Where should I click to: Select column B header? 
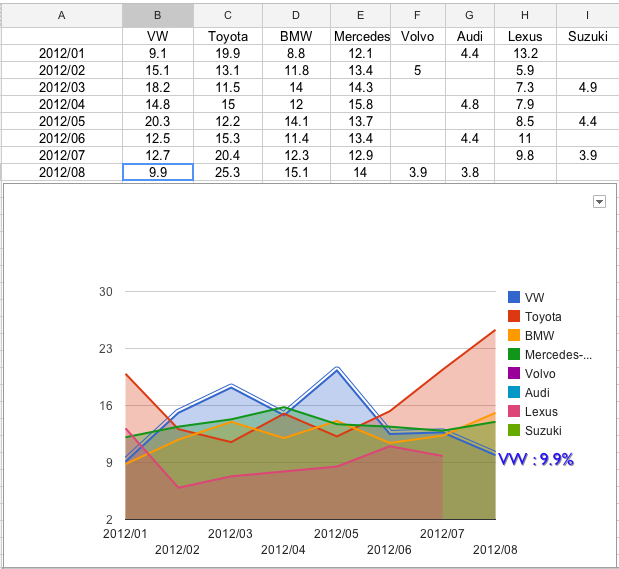click(x=158, y=15)
